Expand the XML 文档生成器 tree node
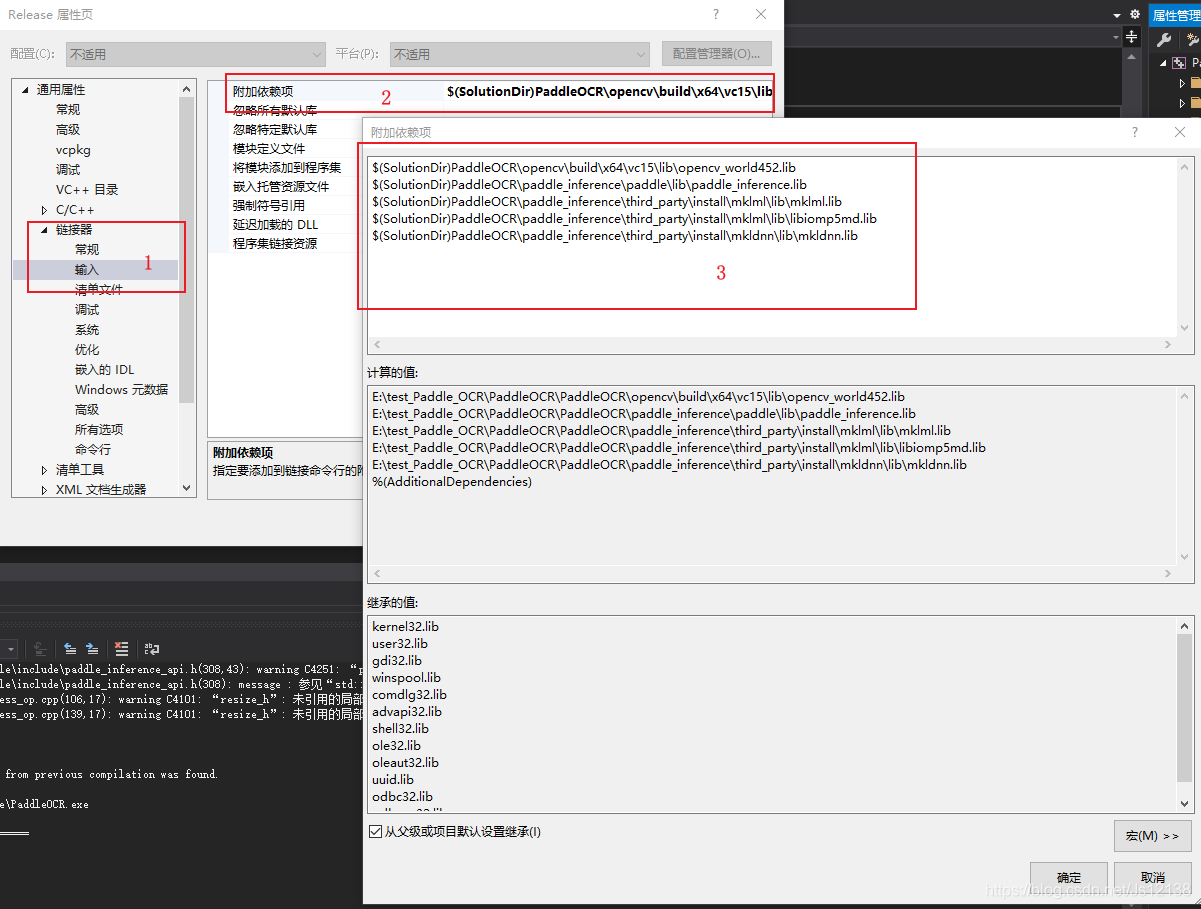This screenshot has width=1201, height=909. coord(44,490)
